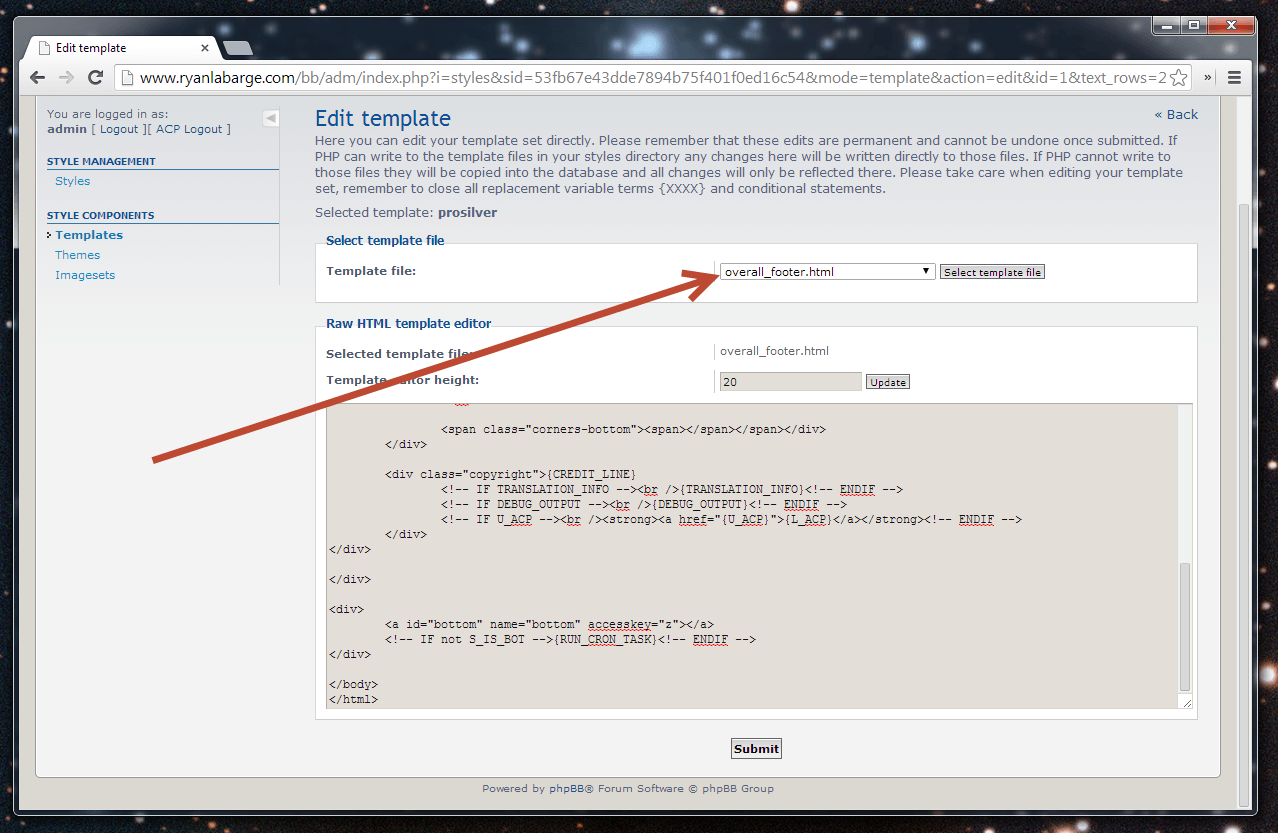This screenshot has height=833, width=1278.
Task: Click the template editor height field
Action: point(790,382)
